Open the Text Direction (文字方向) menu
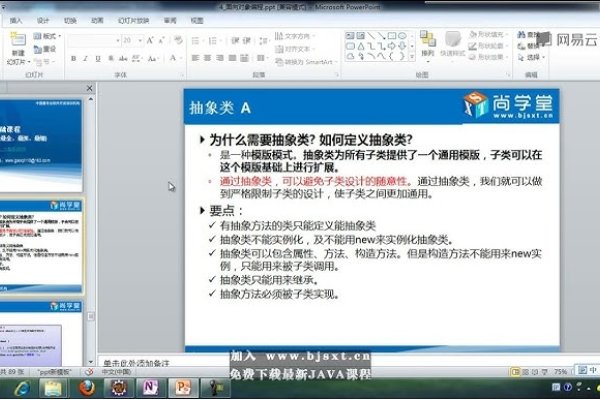This screenshot has width=600, height=400. tap(295, 36)
